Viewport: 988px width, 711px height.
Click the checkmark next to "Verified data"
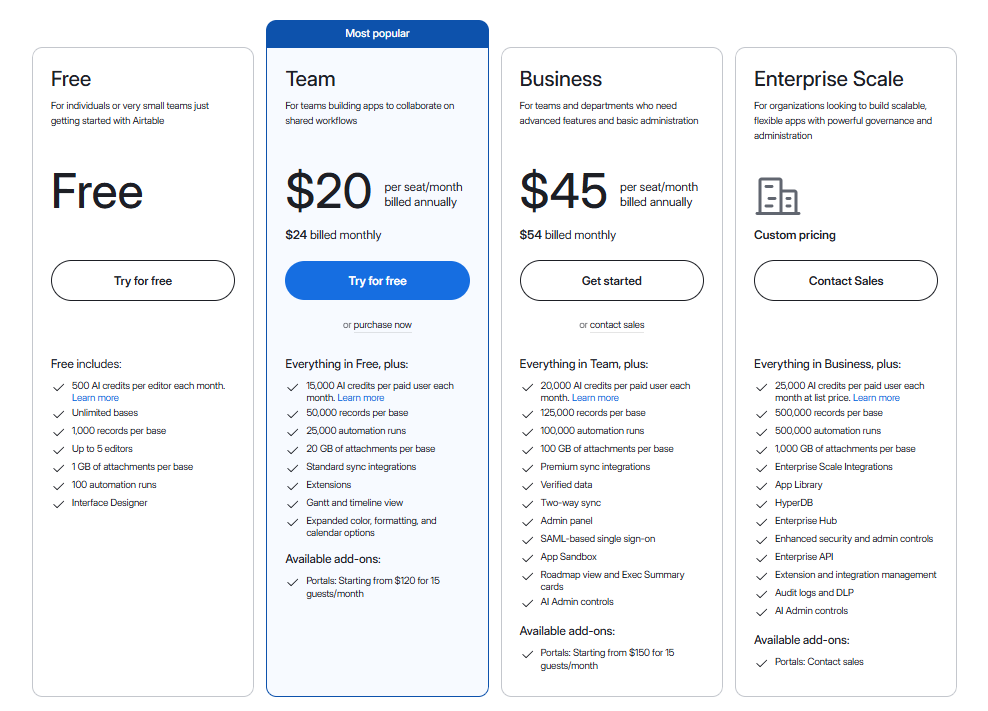coord(527,484)
